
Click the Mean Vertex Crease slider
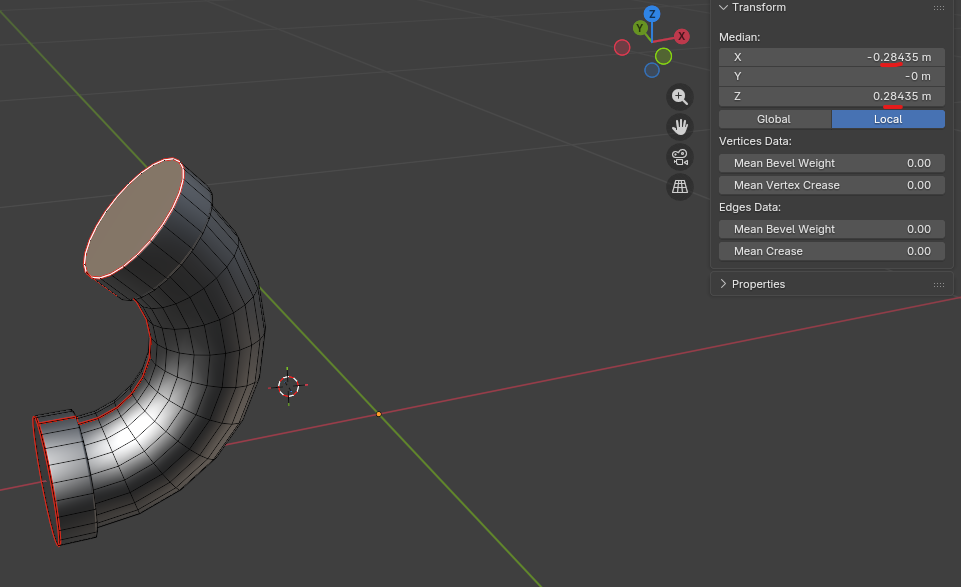click(x=832, y=185)
